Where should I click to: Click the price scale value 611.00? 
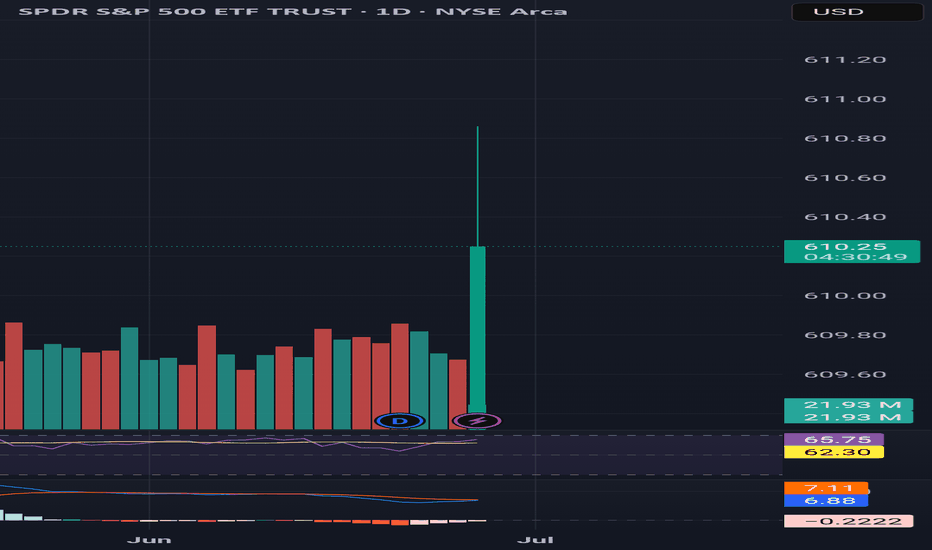(x=845, y=99)
